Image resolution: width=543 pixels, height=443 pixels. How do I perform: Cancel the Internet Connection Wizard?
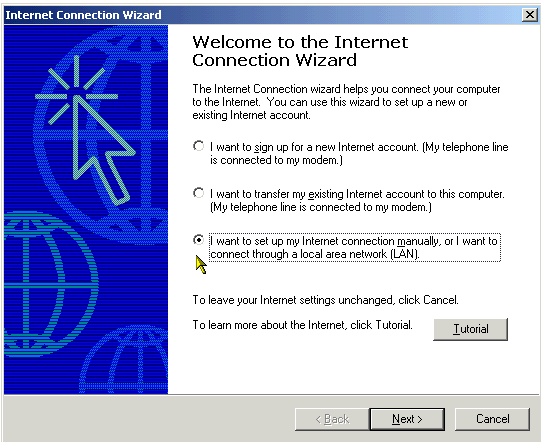click(x=492, y=419)
